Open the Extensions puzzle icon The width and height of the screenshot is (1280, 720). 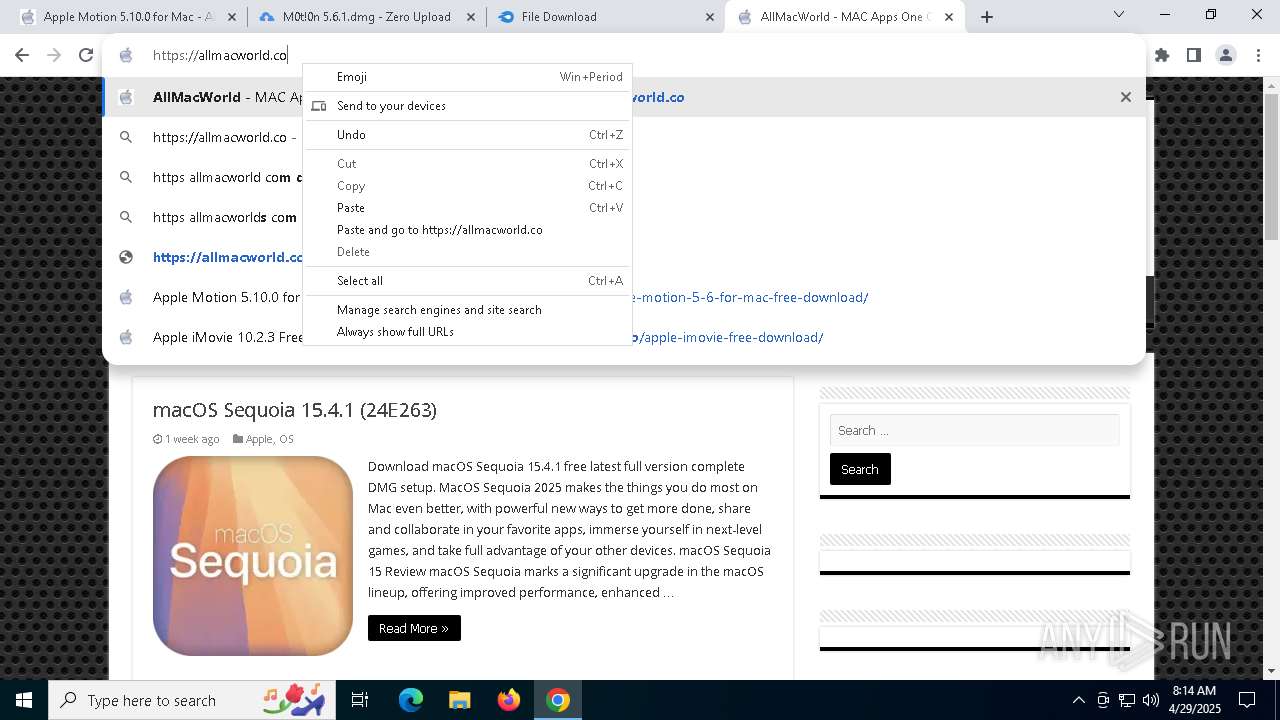point(1162,56)
